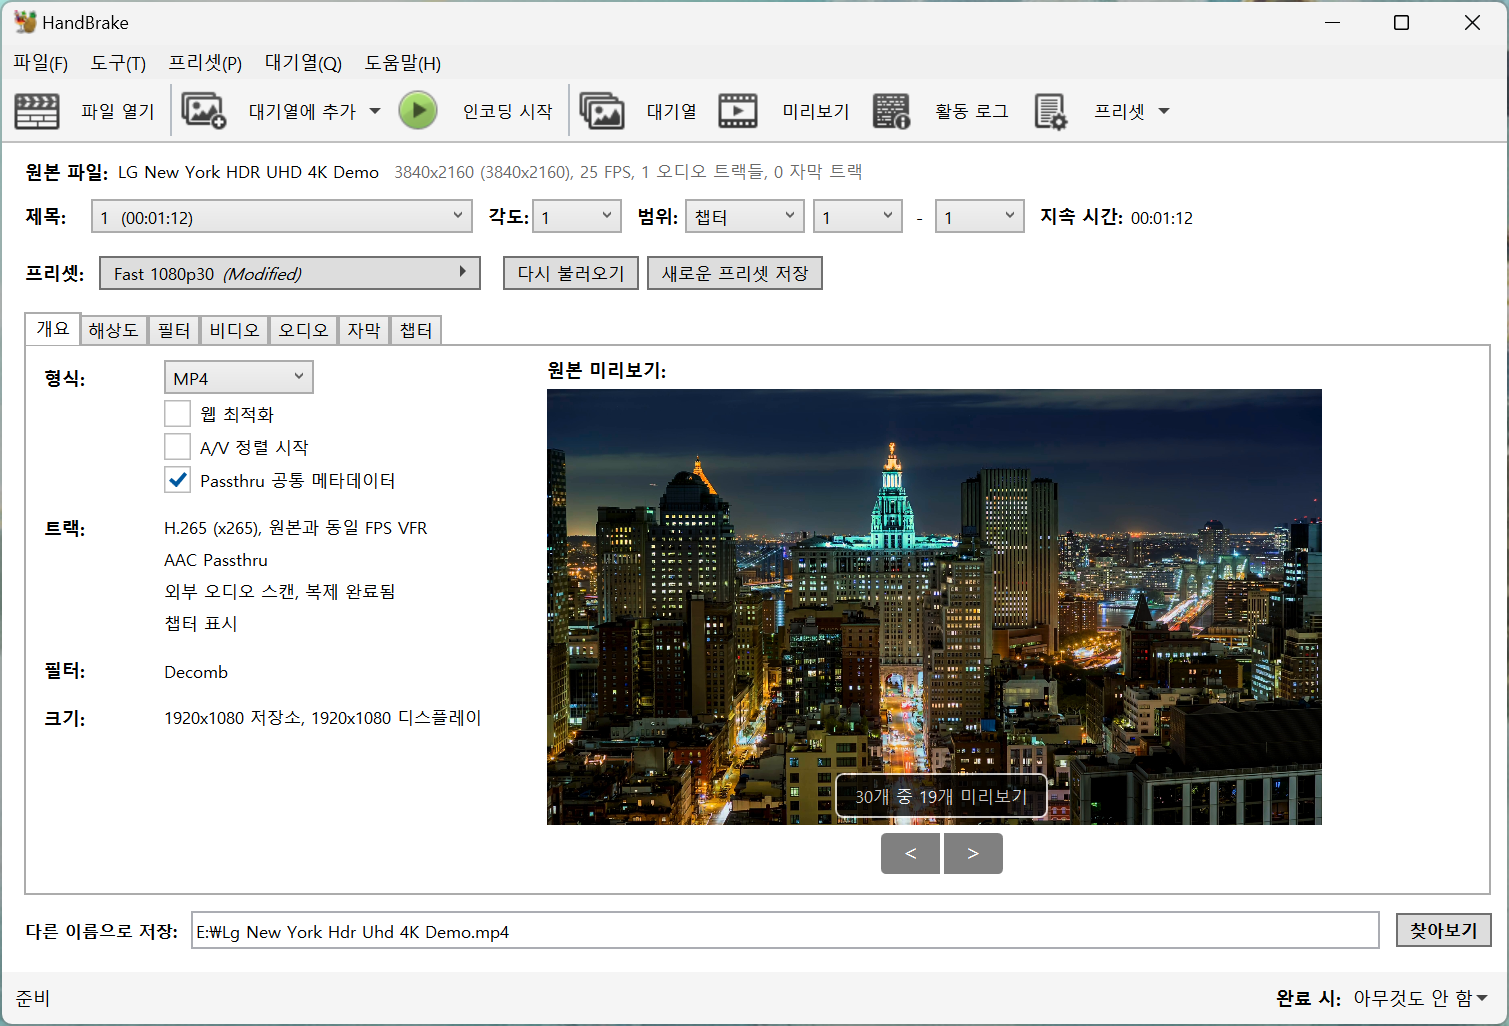Click the 챕터 표시 text
Viewport: 1509px width, 1026px height.
[200, 623]
